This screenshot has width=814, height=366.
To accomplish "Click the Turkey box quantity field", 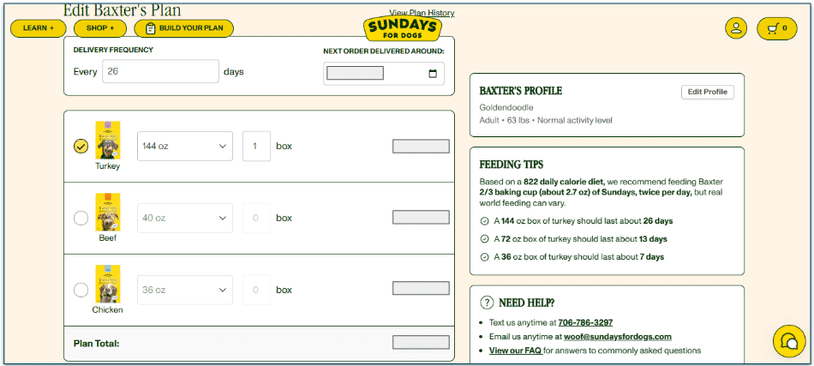I will [256, 146].
